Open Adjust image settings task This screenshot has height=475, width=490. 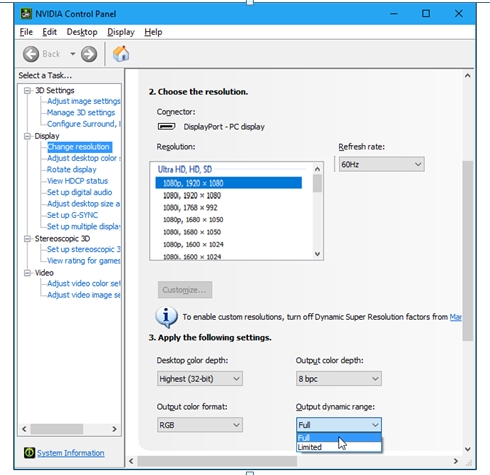pyautogui.click(x=84, y=101)
